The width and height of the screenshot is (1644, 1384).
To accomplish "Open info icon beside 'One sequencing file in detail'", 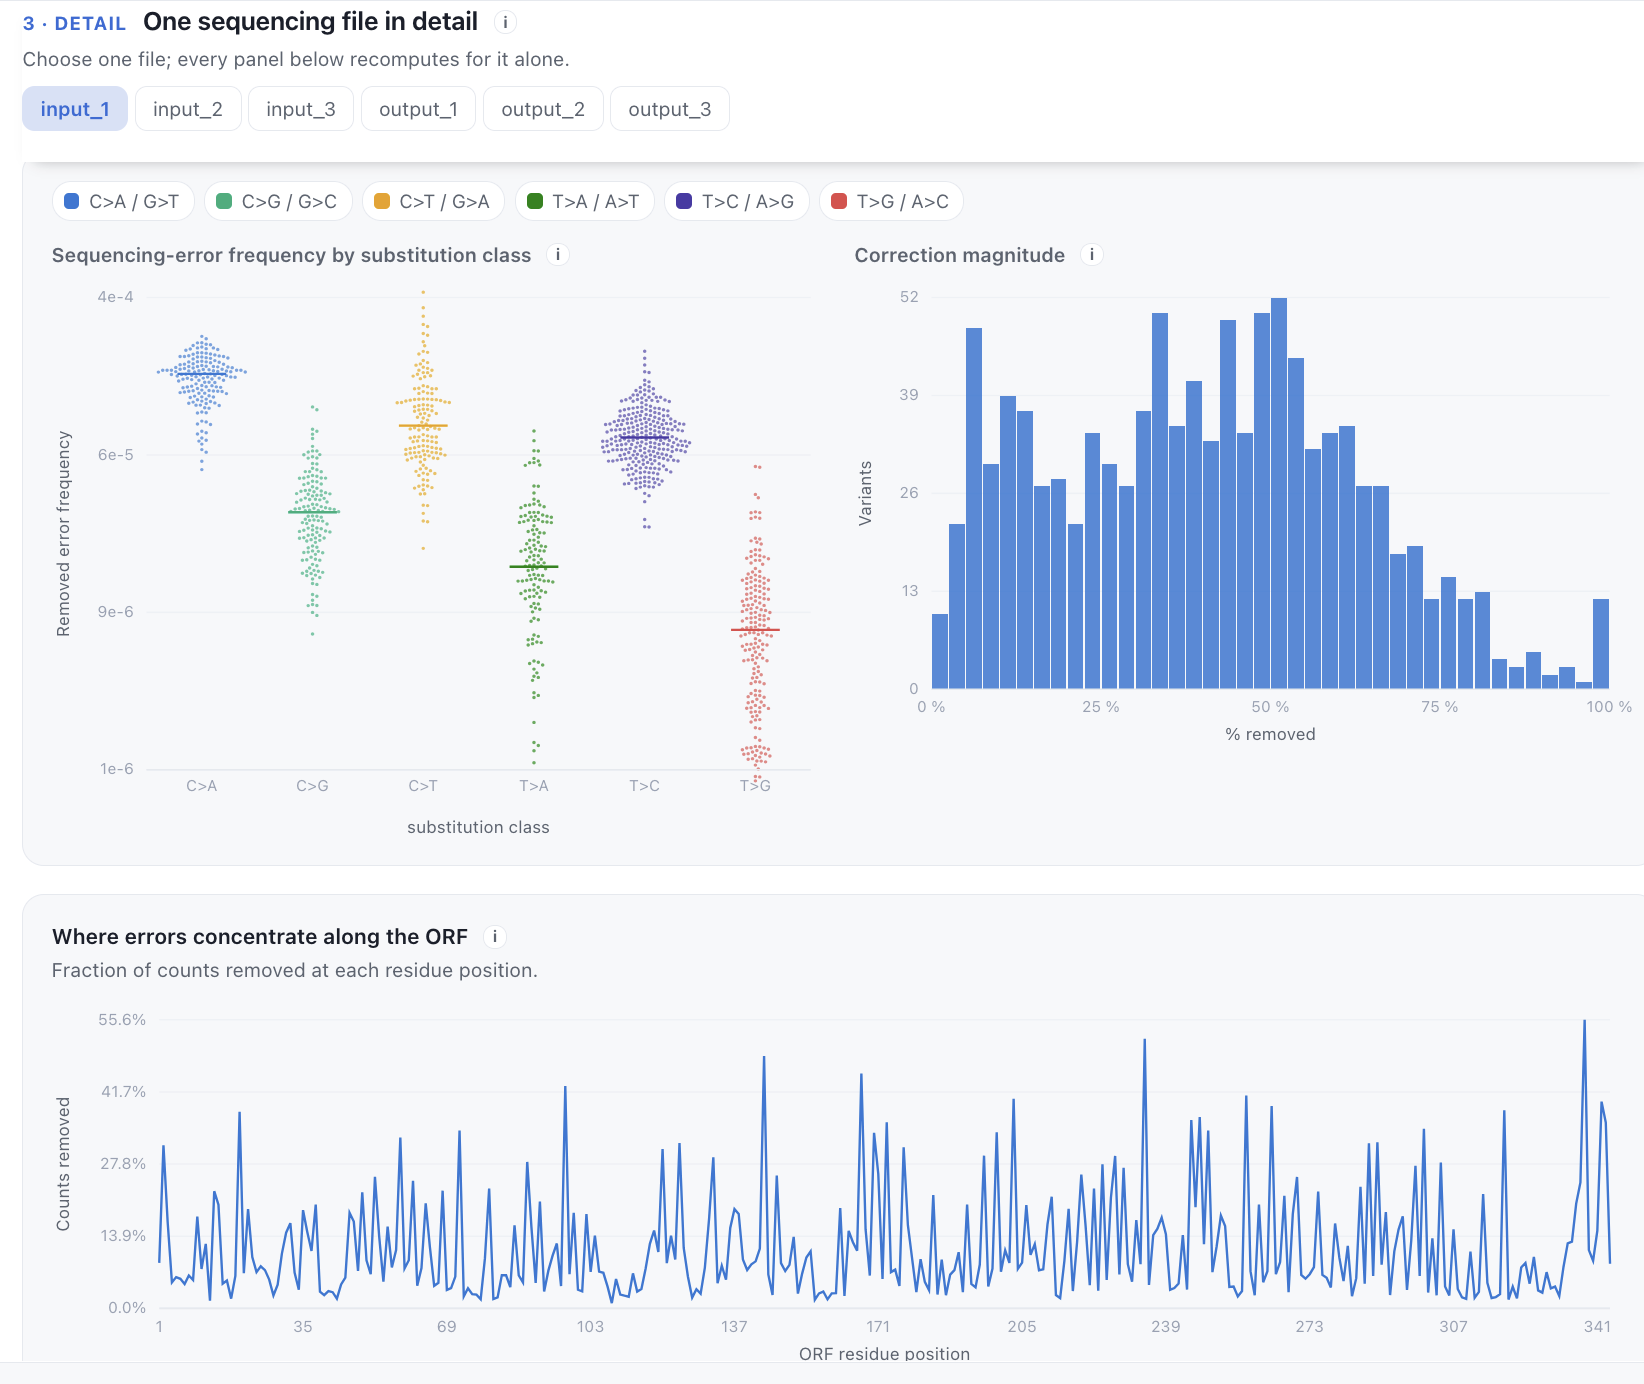I will pyautogui.click(x=505, y=22).
